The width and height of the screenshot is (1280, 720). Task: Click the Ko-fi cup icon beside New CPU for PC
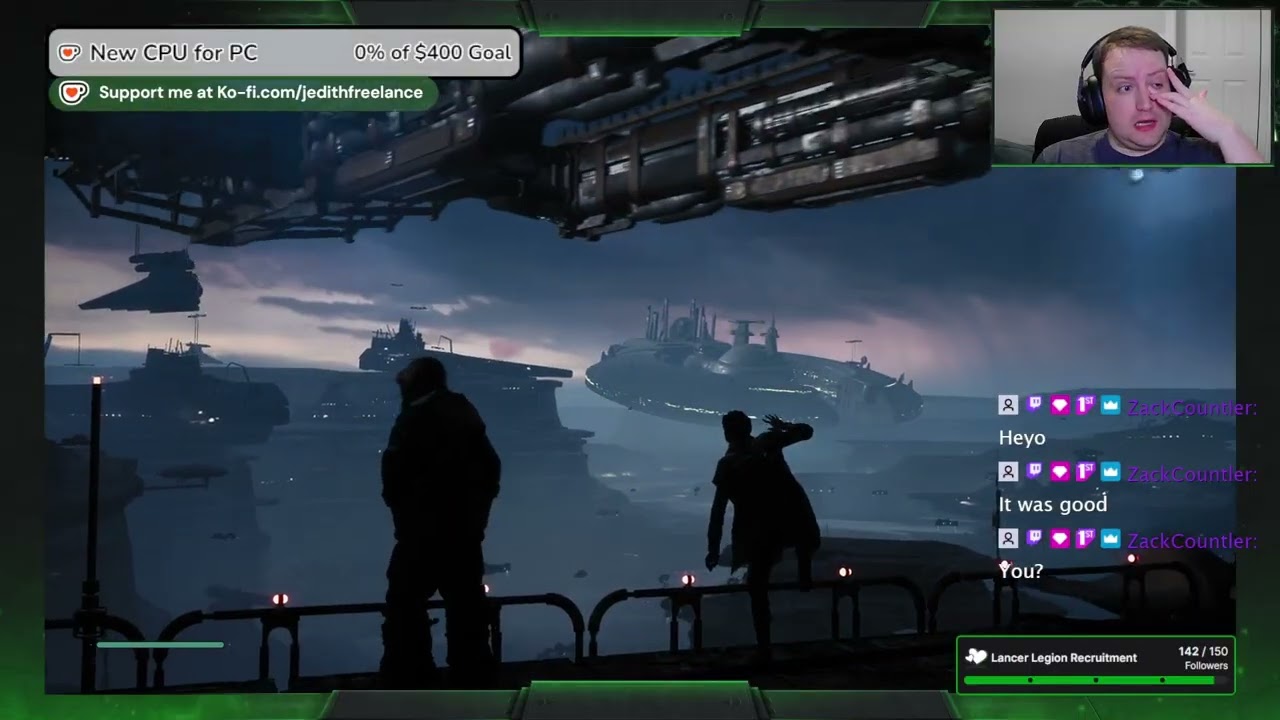(x=69, y=53)
